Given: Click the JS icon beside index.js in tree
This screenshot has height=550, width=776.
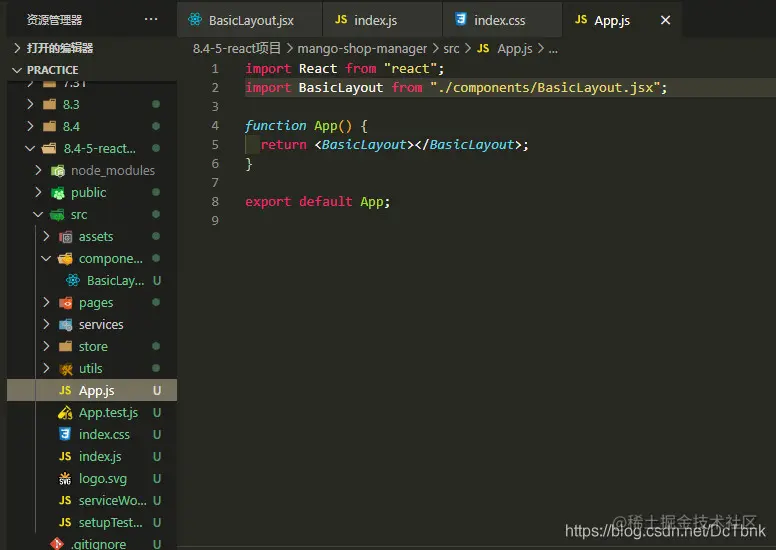Looking at the screenshot, I should pyautogui.click(x=65, y=456).
